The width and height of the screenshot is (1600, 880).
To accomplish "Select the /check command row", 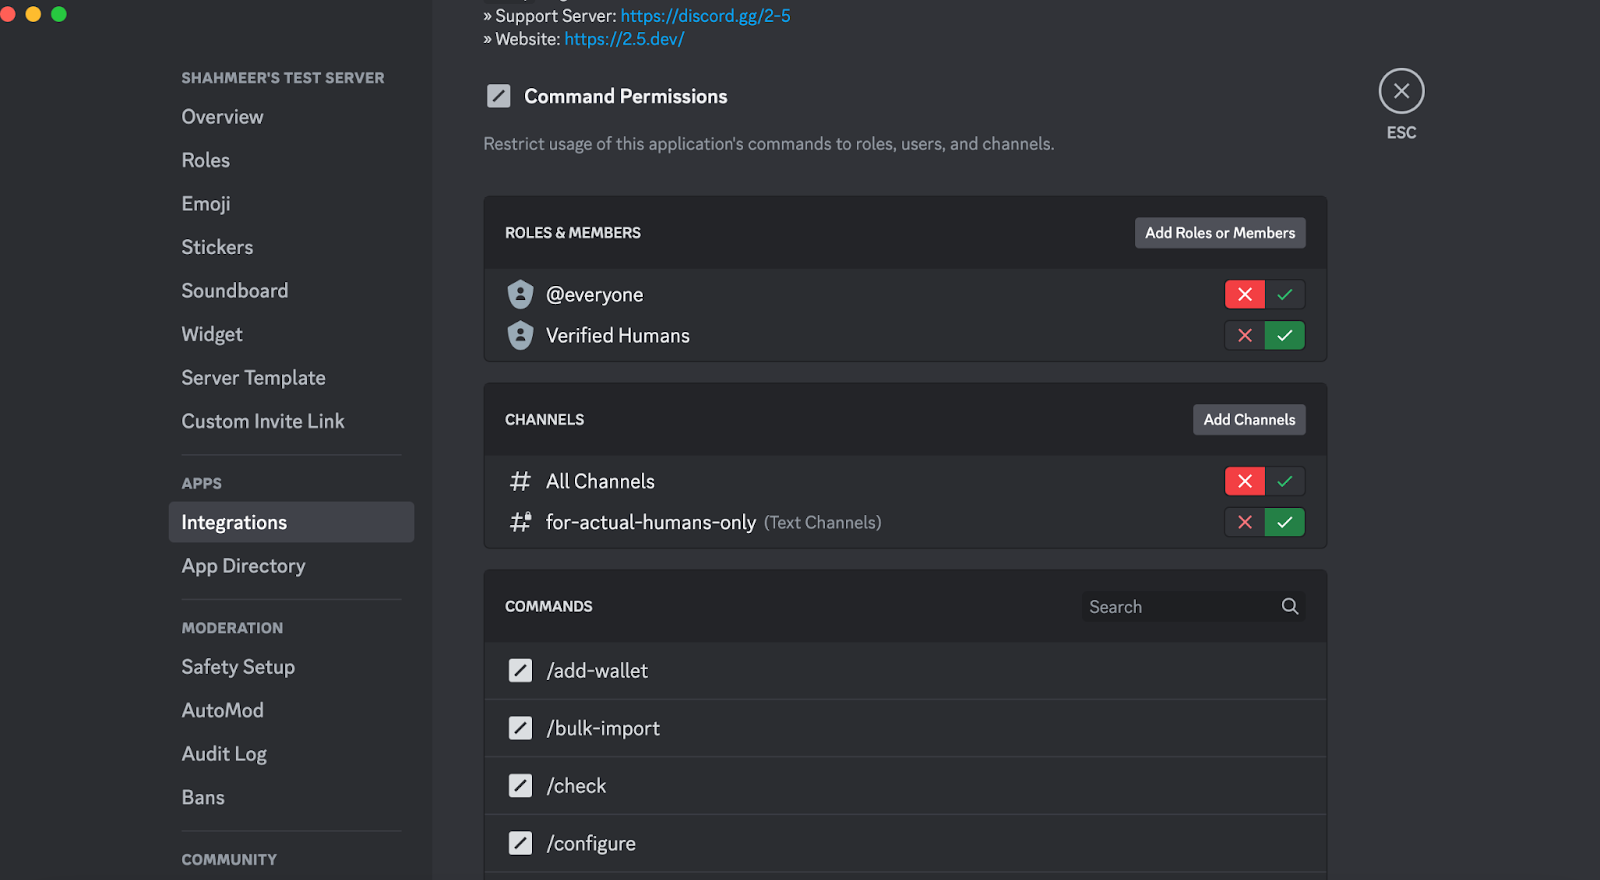I will click(905, 785).
